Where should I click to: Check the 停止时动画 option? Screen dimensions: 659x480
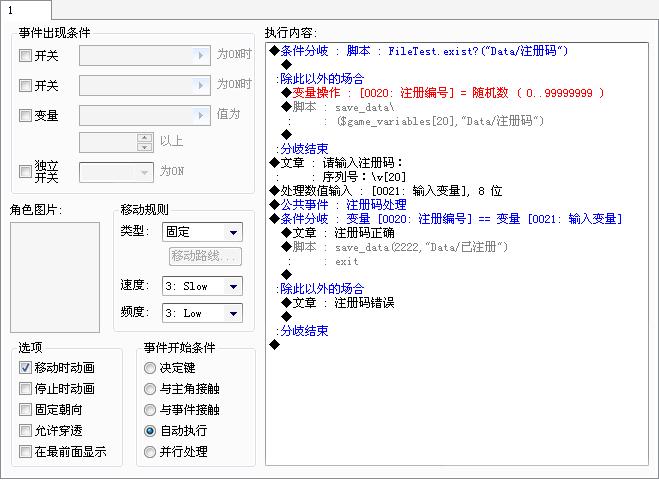click(25, 389)
